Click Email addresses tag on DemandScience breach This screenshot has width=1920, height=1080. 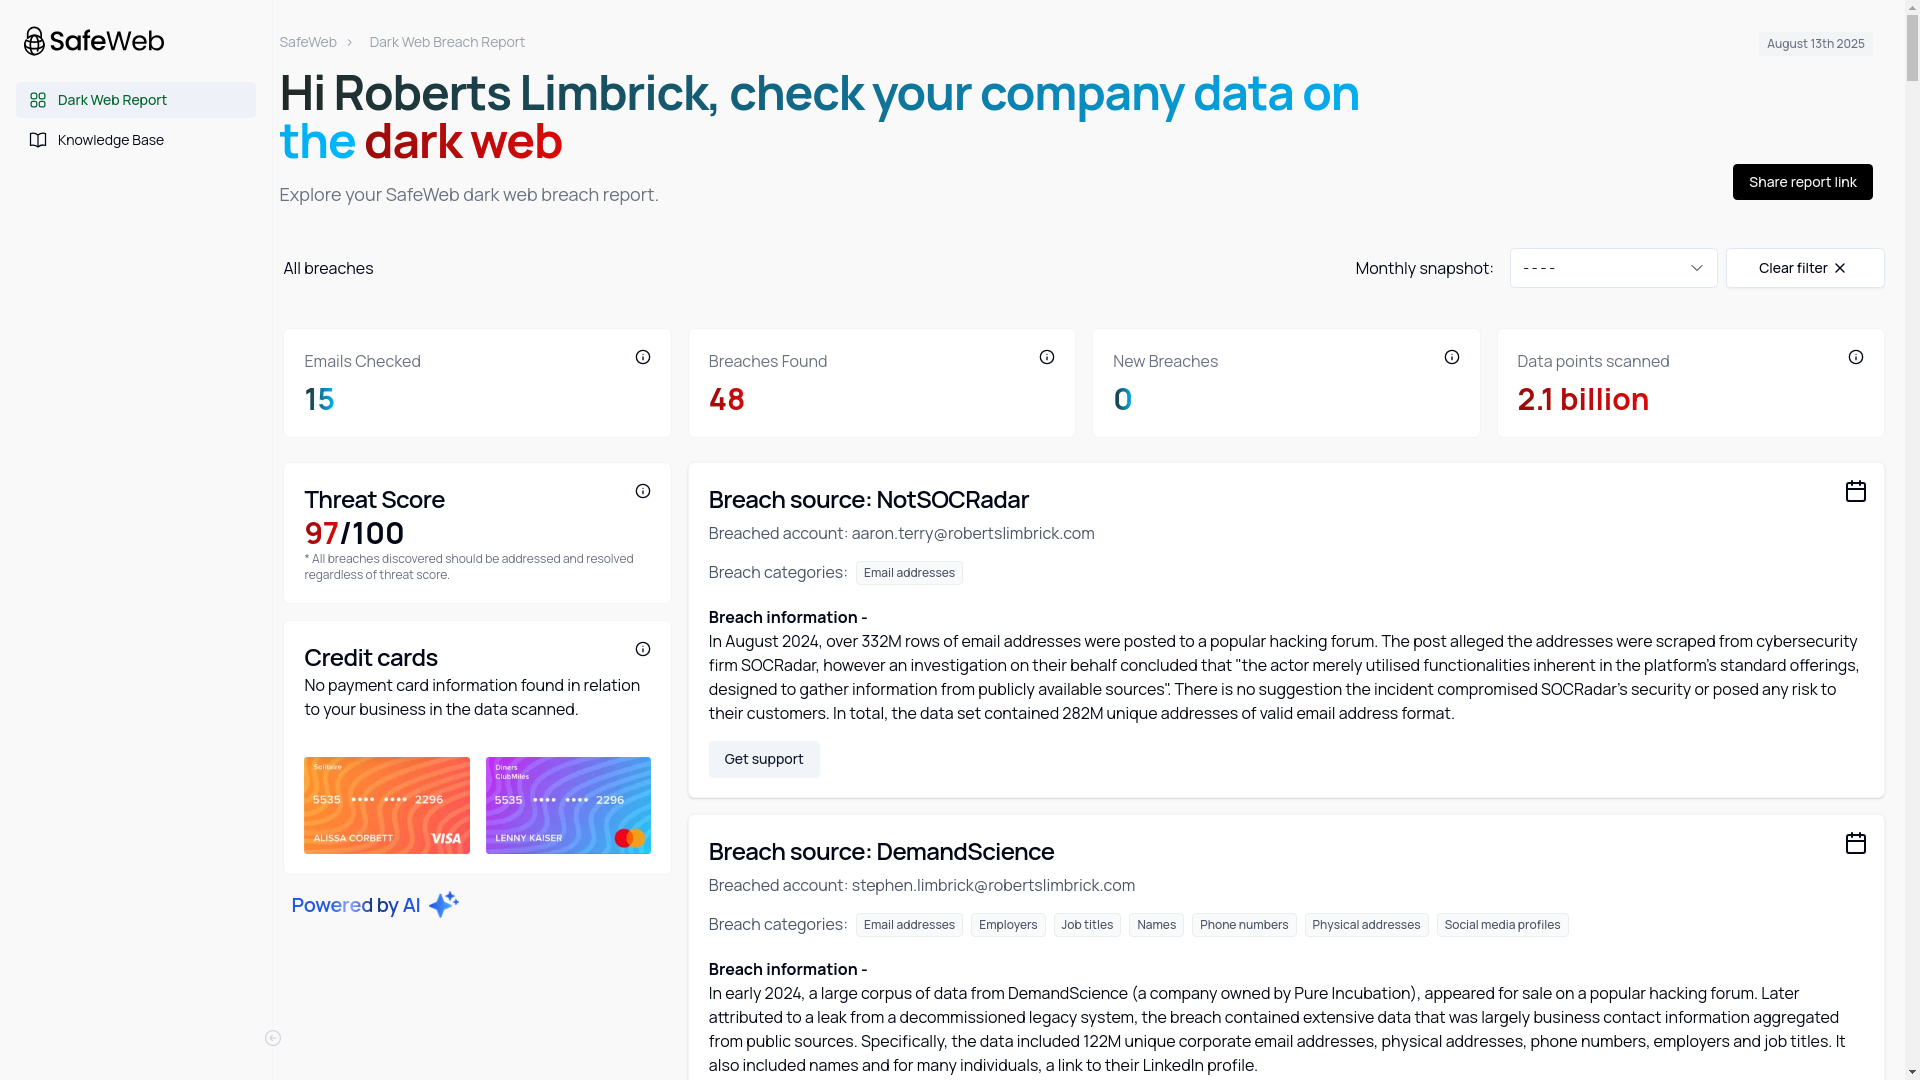[x=909, y=925]
